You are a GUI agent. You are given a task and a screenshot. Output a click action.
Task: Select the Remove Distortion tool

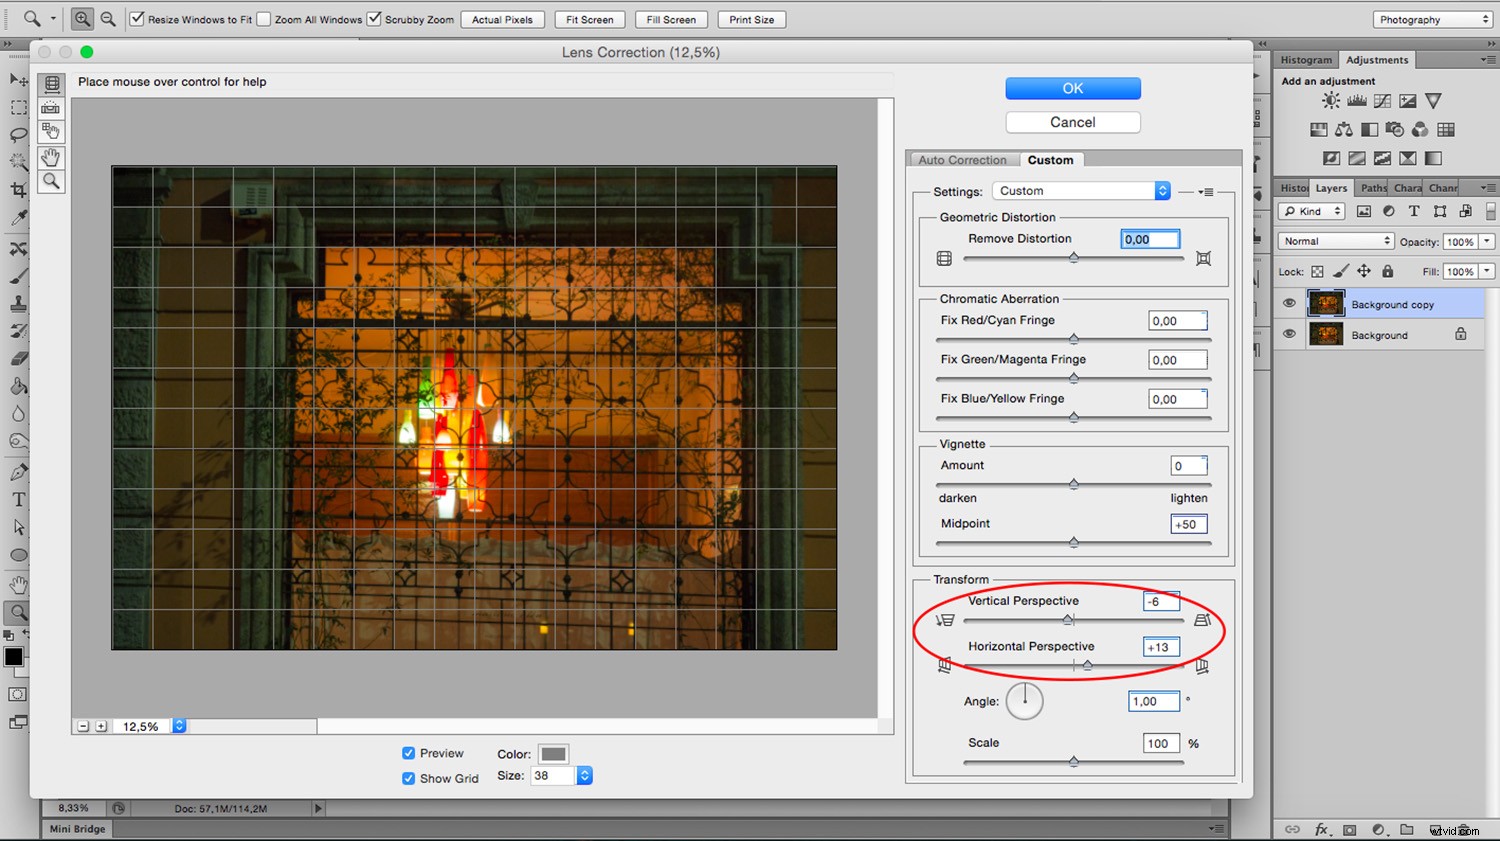(x=51, y=84)
